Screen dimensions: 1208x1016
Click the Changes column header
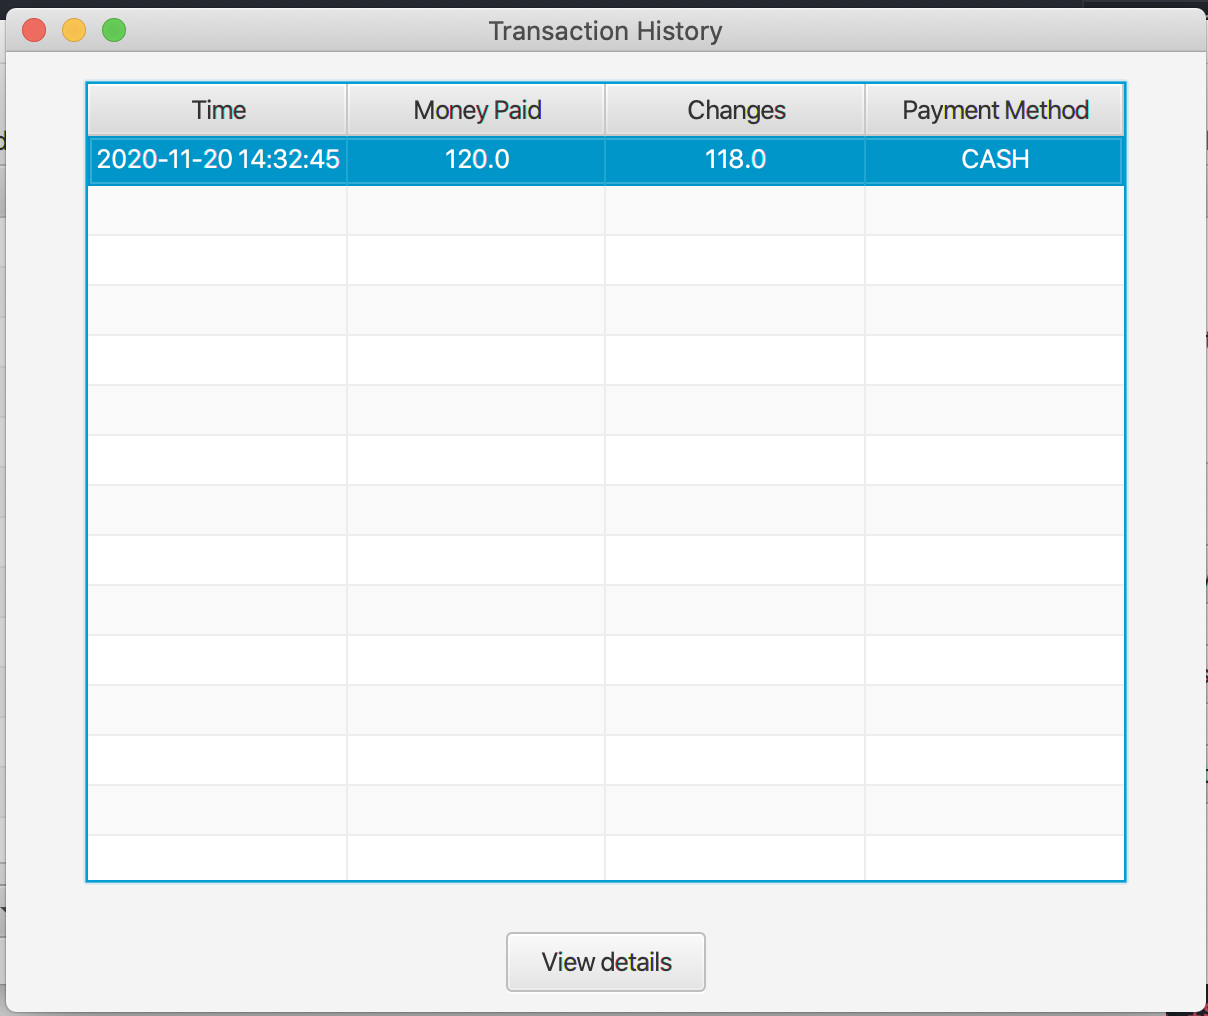(x=734, y=109)
